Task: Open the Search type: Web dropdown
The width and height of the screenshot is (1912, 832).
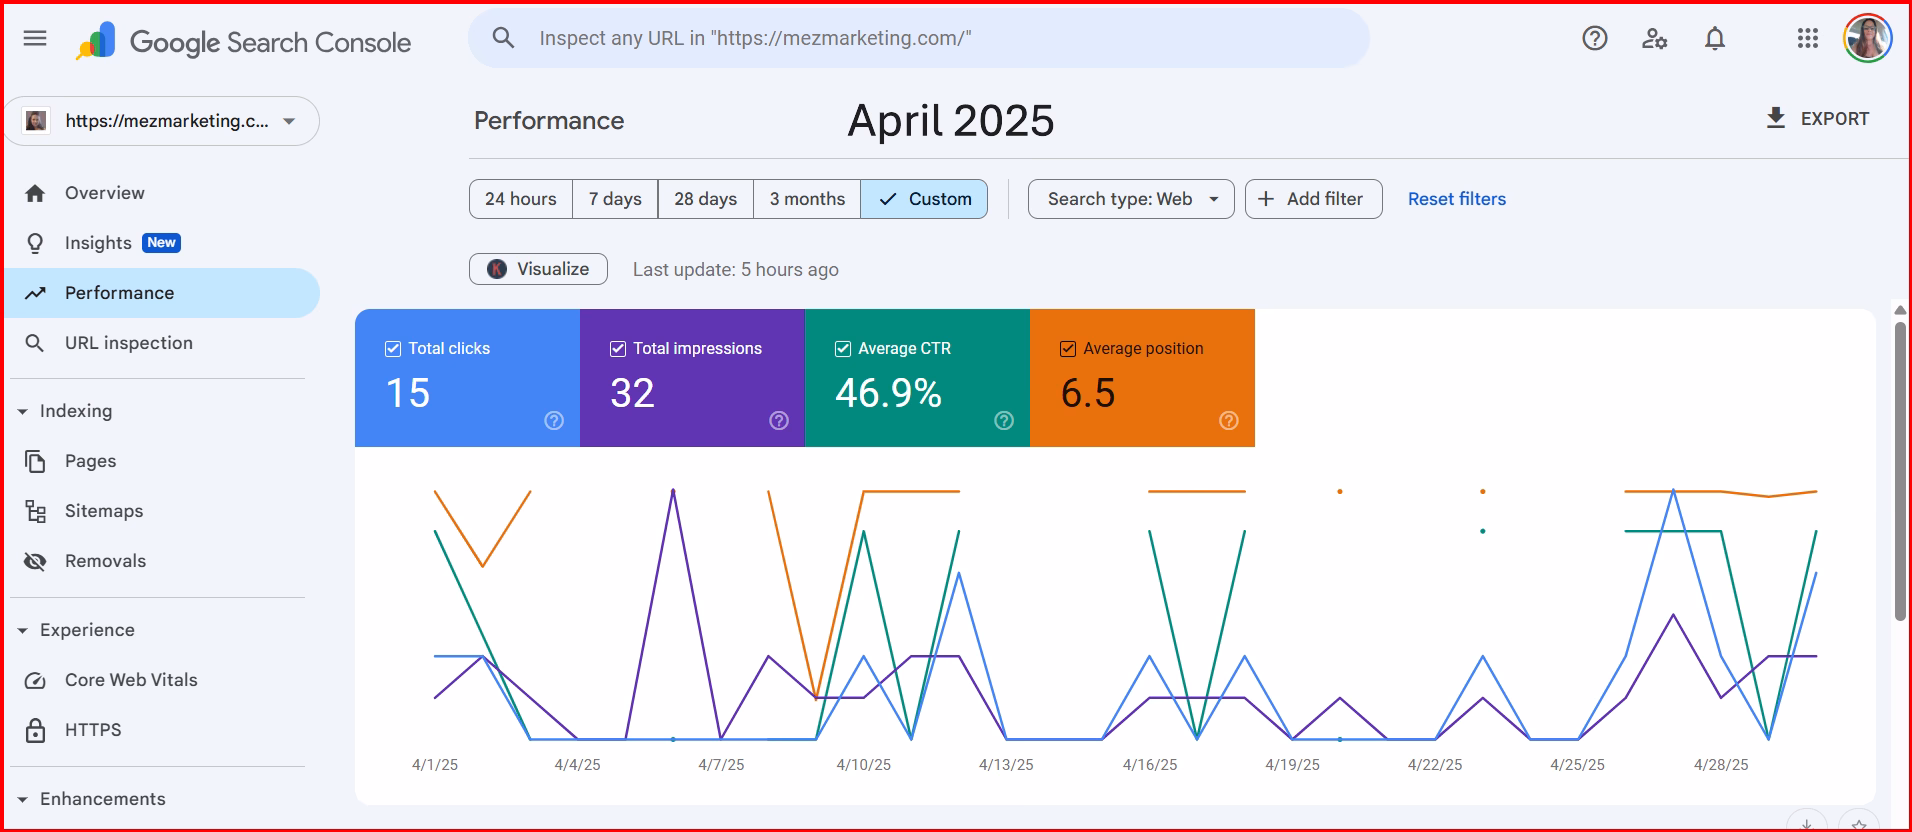Action: point(1131,199)
